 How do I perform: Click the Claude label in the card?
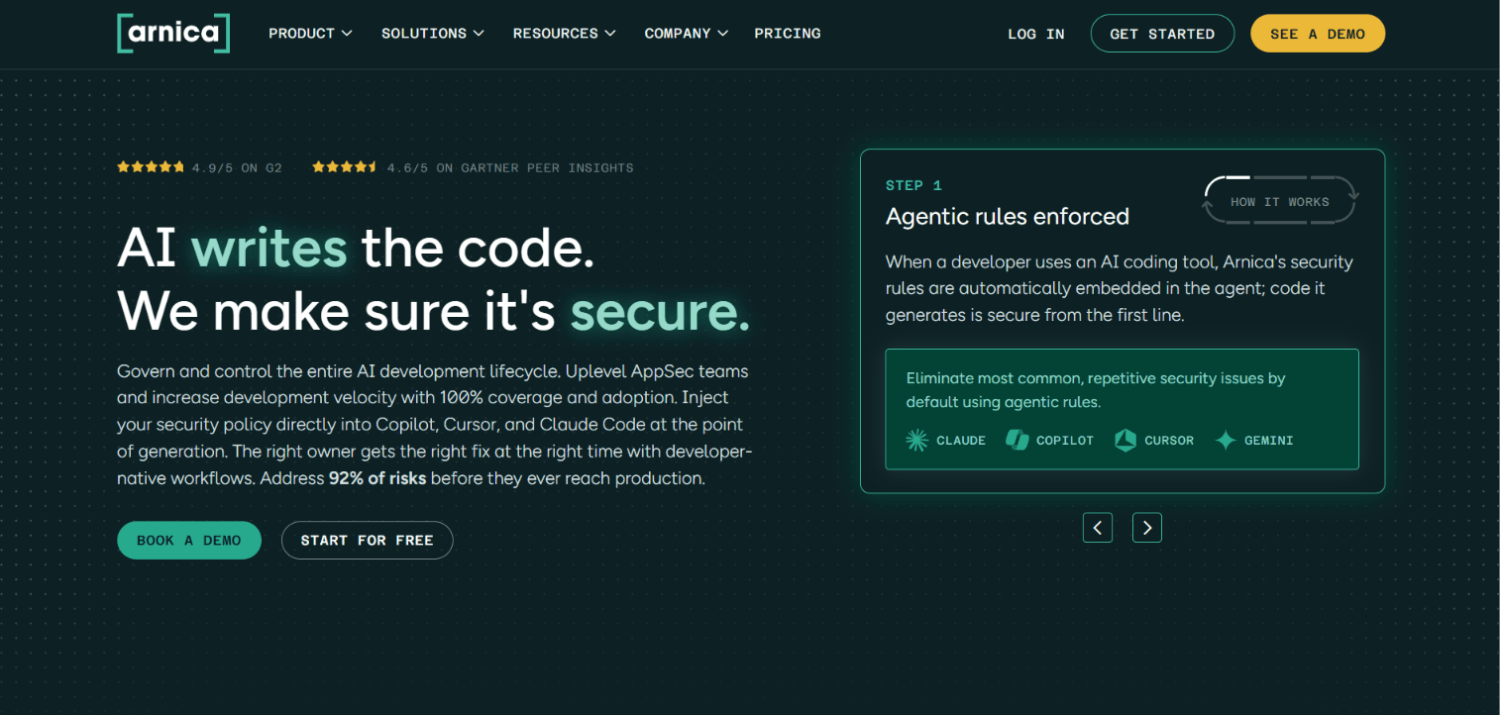point(961,440)
